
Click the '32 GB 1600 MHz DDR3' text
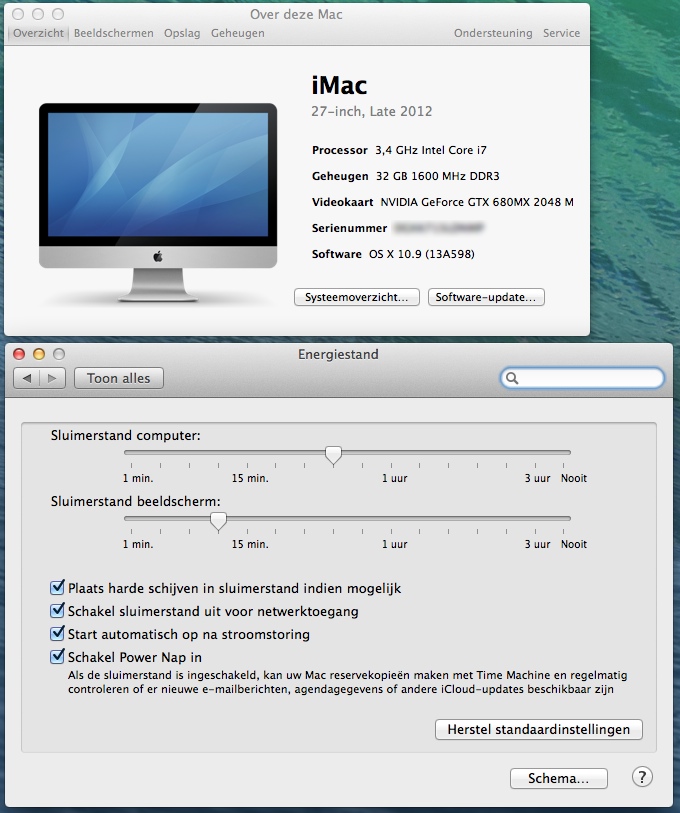[437, 176]
